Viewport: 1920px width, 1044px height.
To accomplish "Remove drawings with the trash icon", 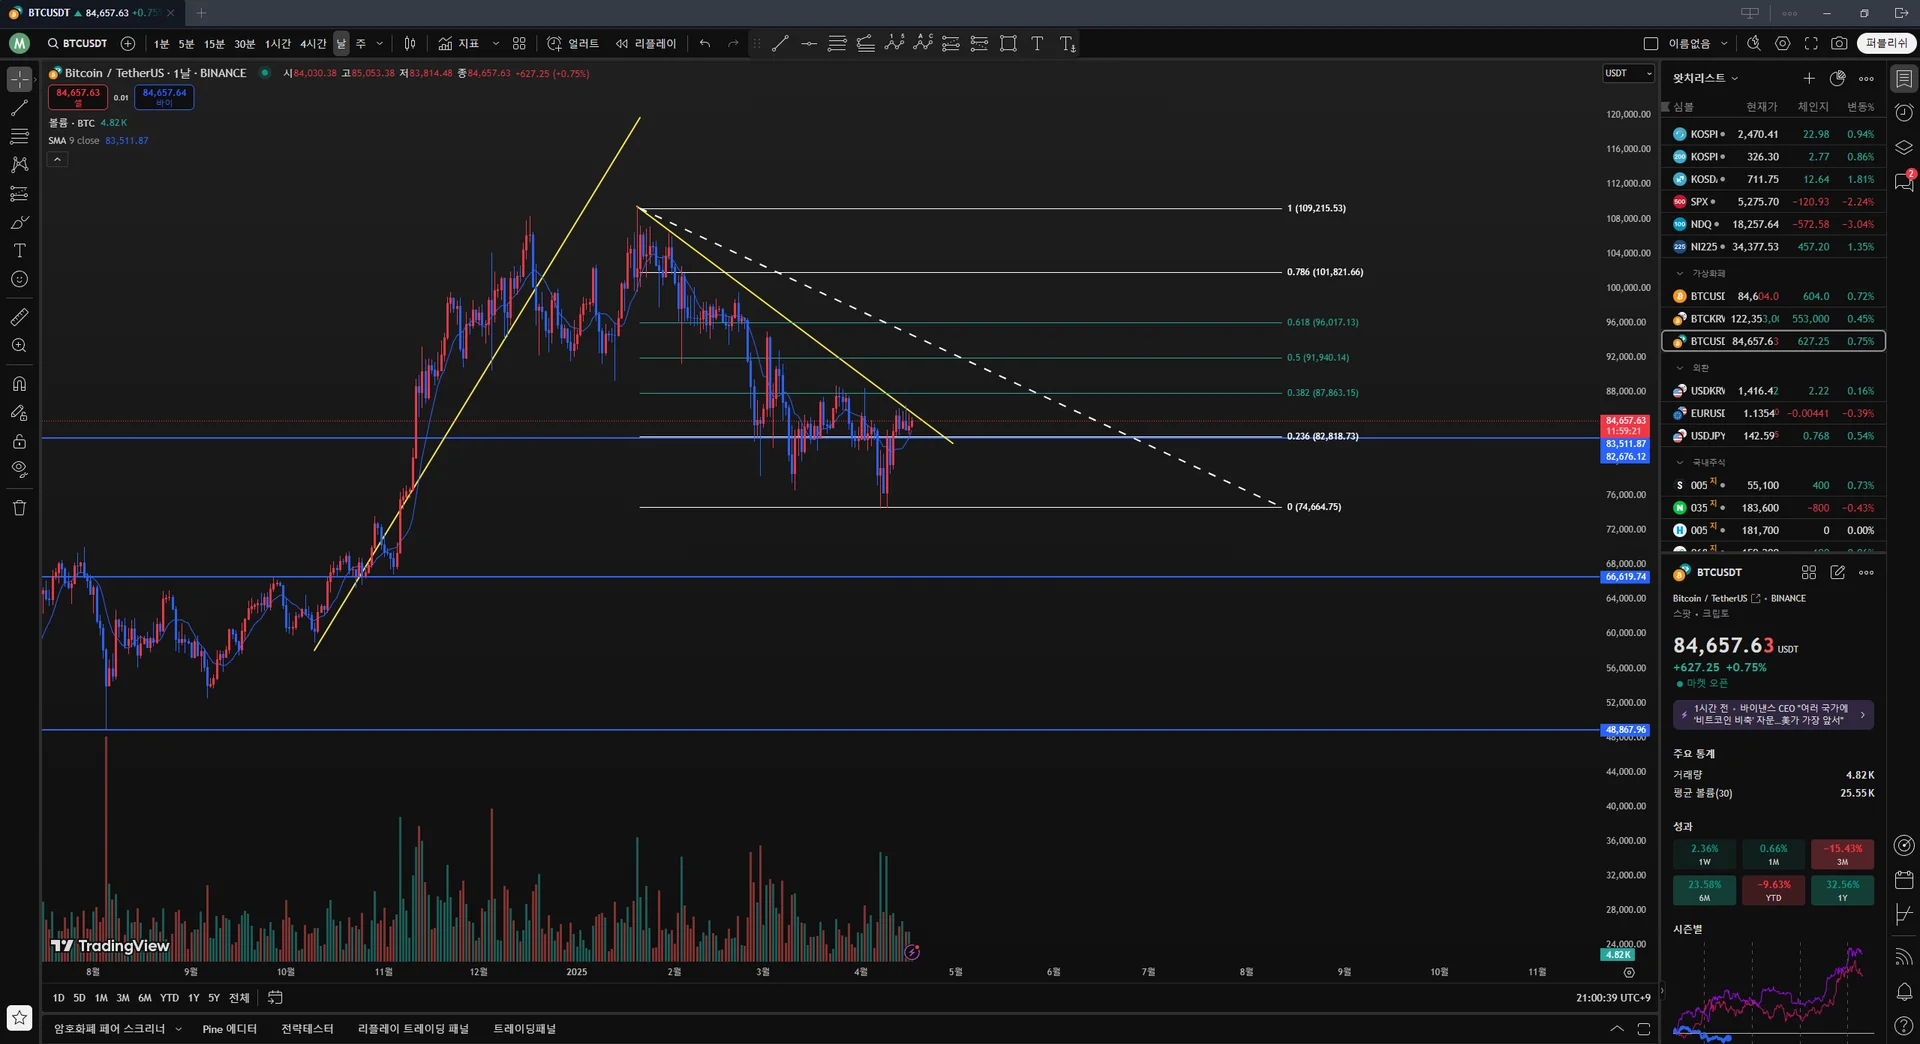I will click(x=19, y=508).
